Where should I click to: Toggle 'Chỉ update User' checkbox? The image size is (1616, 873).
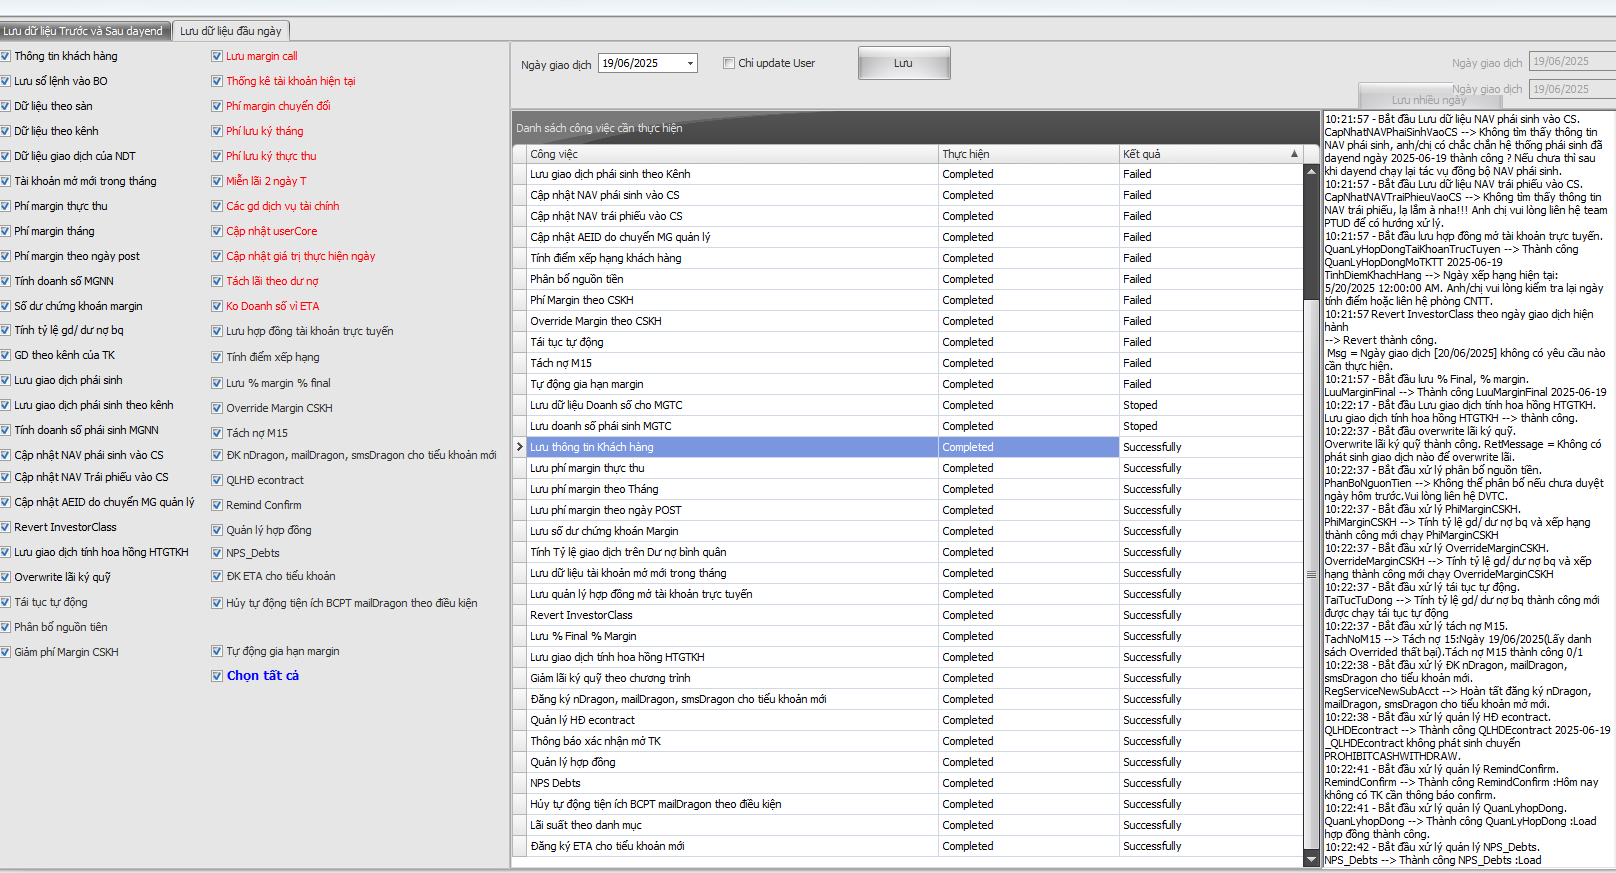point(729,63)
